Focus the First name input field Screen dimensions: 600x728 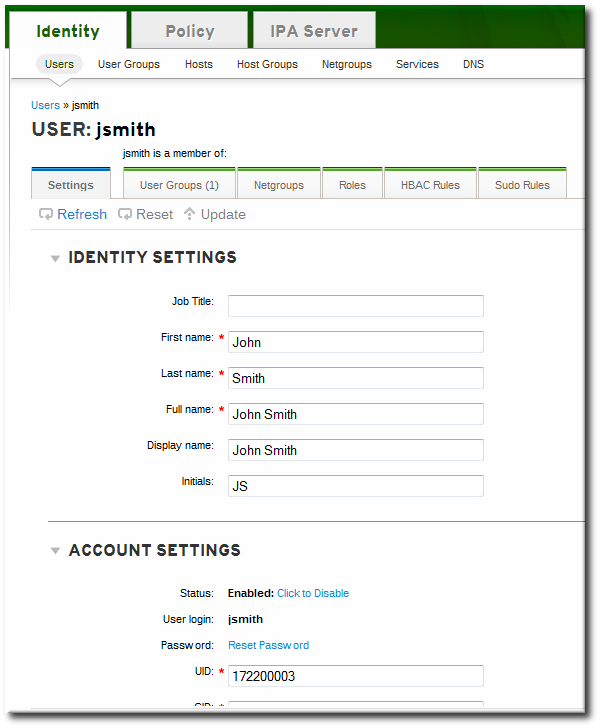coord(355,342)
